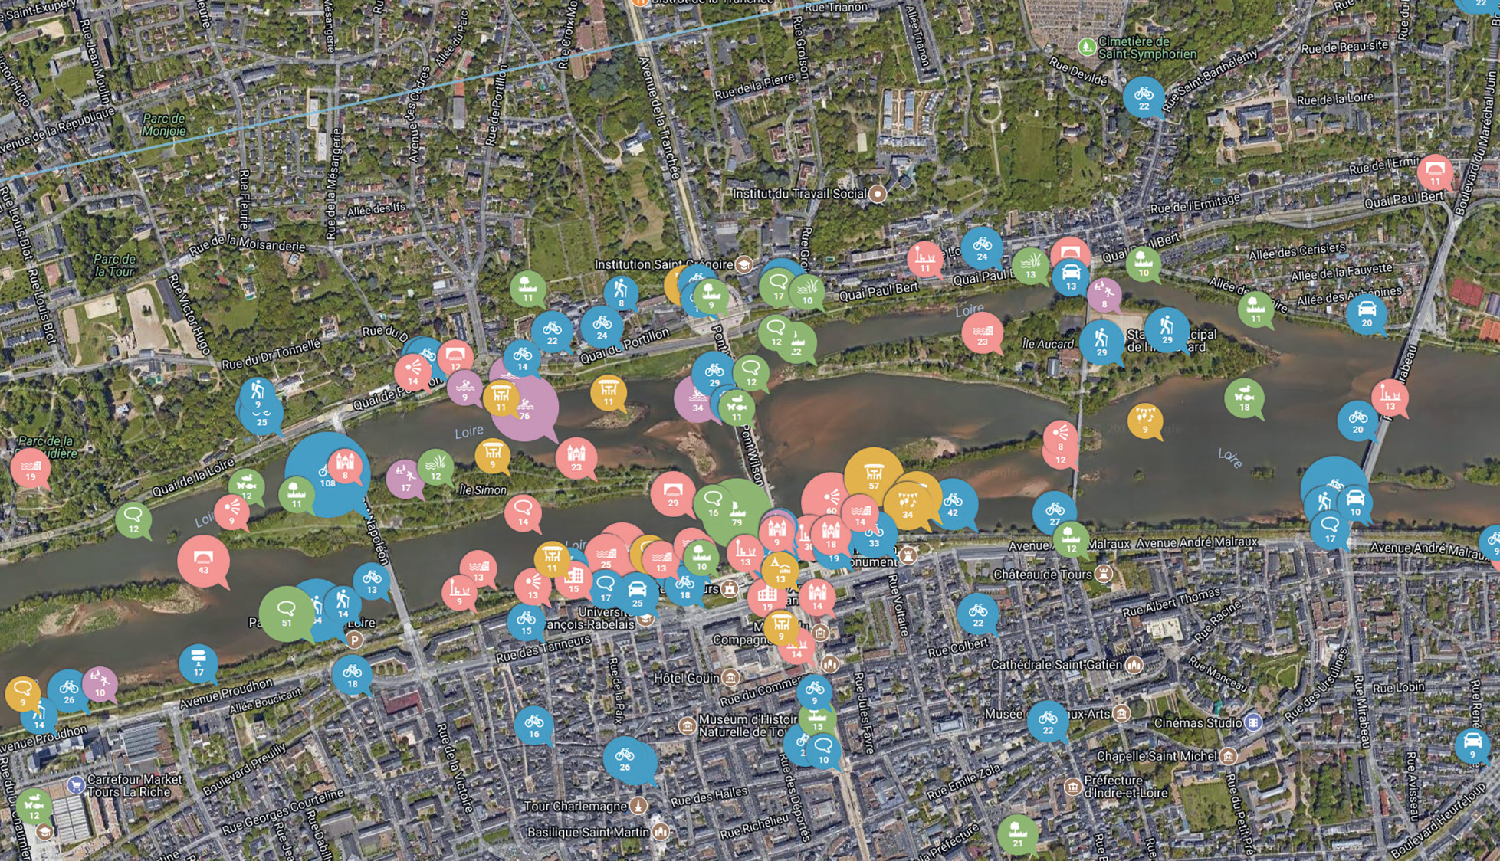Viewport: 1500px width, 861px height.
Task: Open blue signpost marker numbered 17
Action: pos(198,663)
